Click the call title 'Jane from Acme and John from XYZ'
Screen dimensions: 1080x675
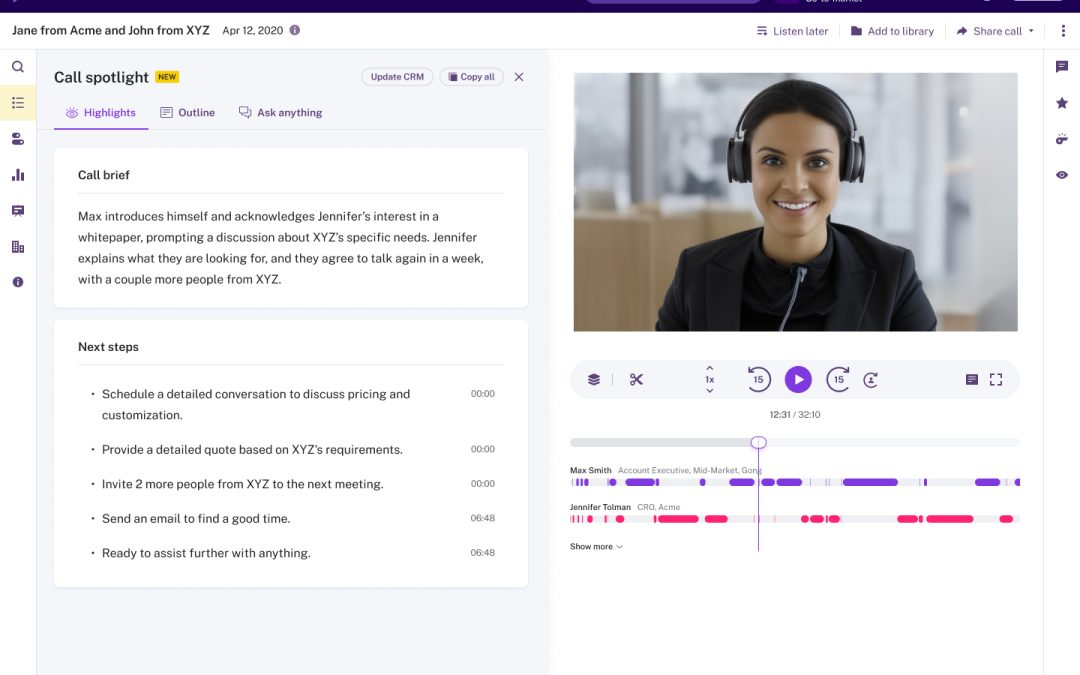[x=111, y=30]
